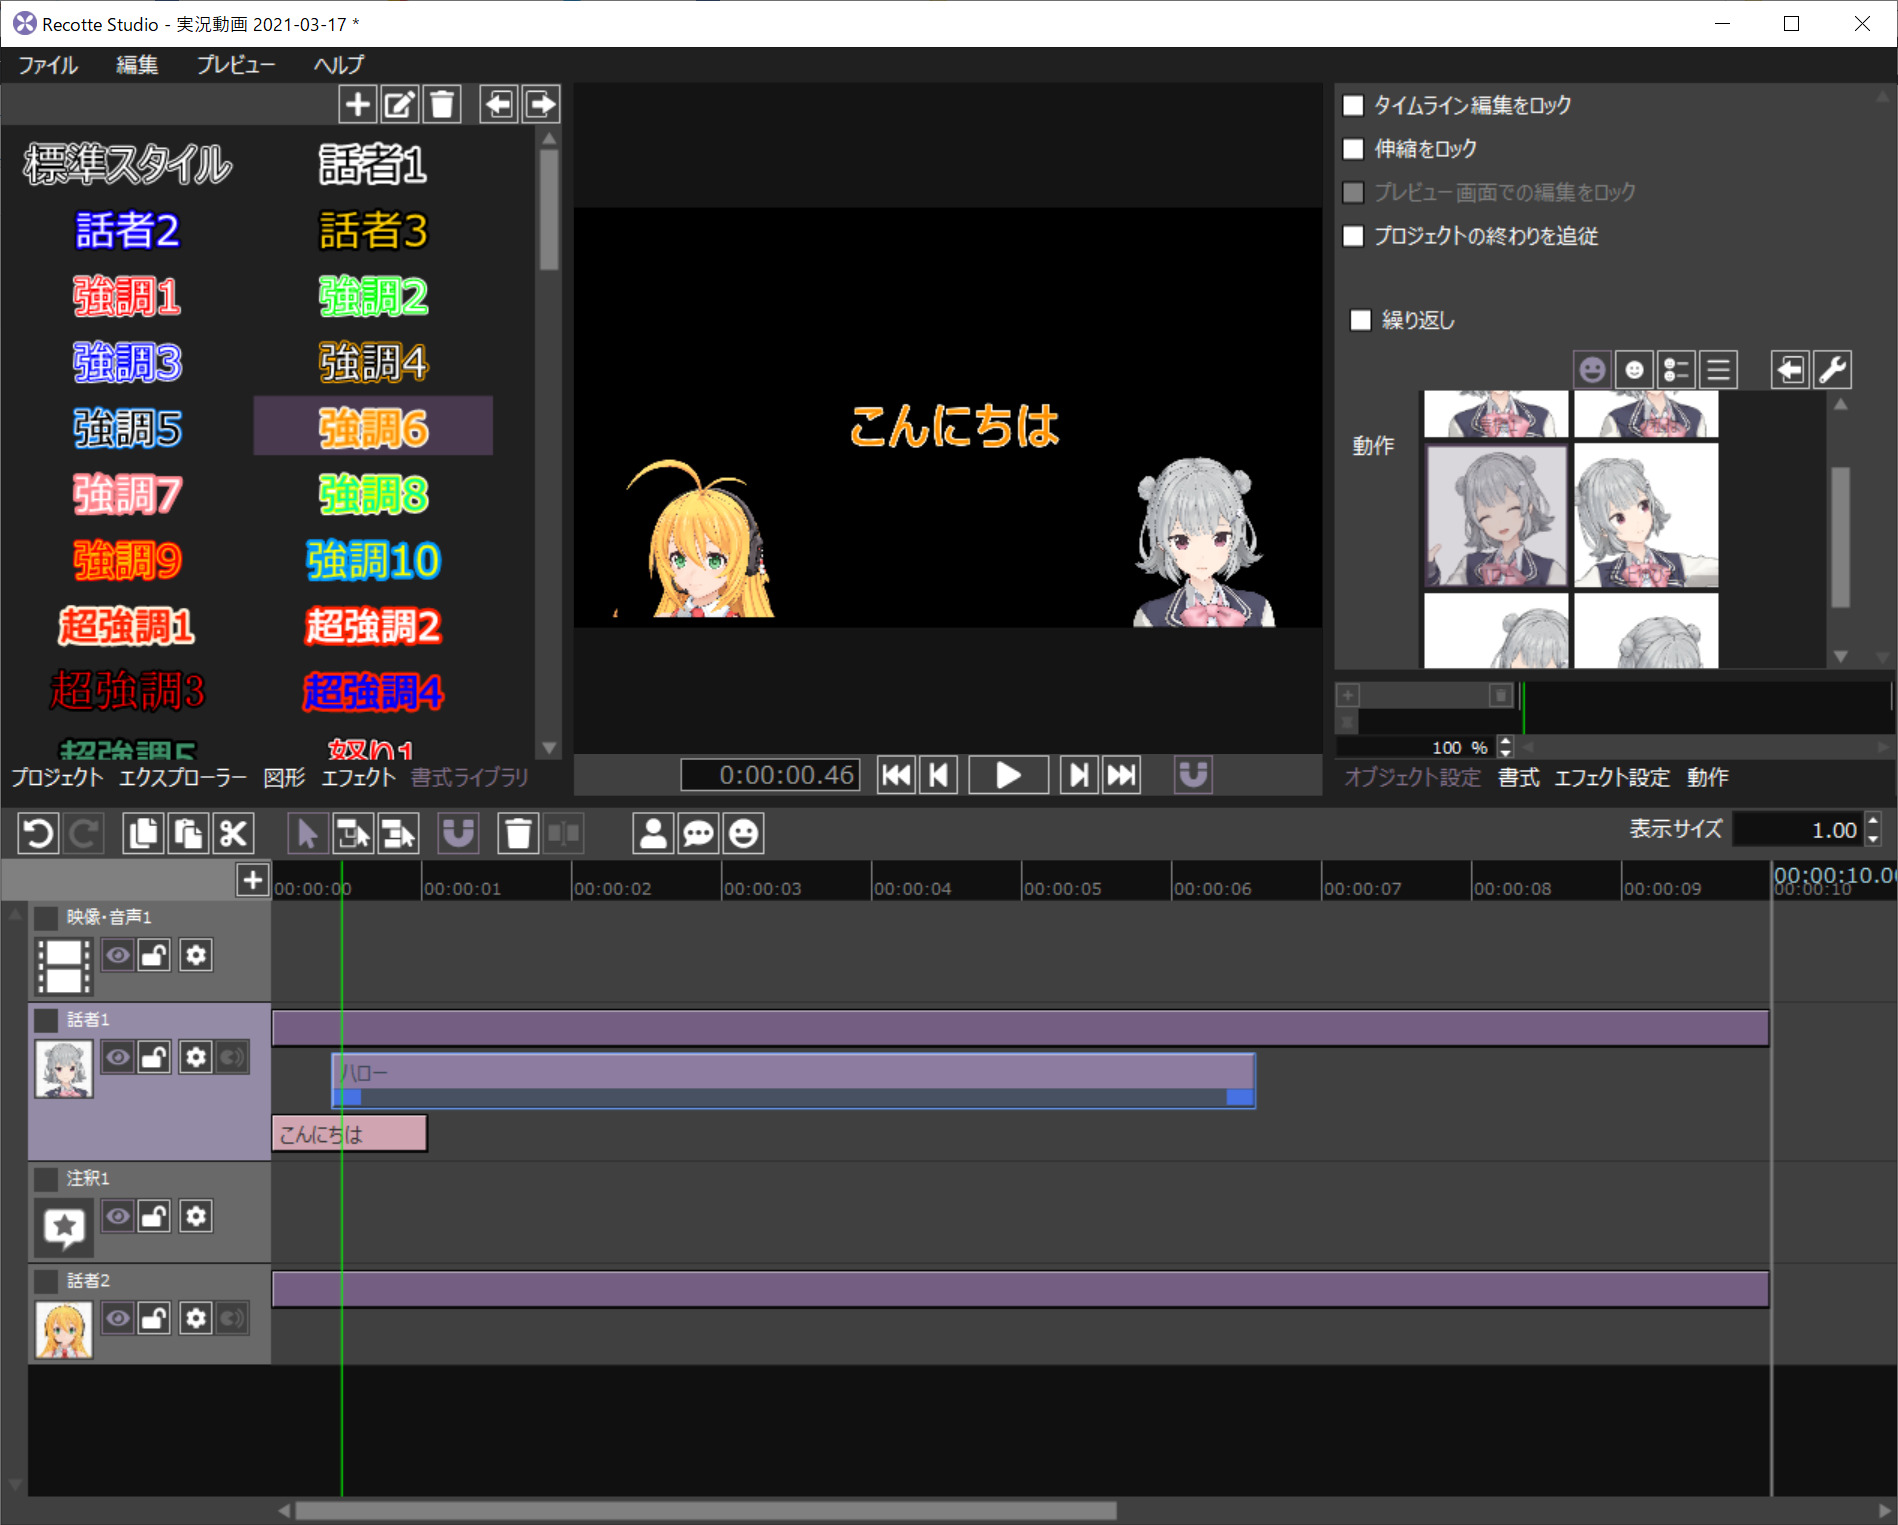Open the wrench settings in motion panel
The image size is (1898, 1525).
(1832, 370)
